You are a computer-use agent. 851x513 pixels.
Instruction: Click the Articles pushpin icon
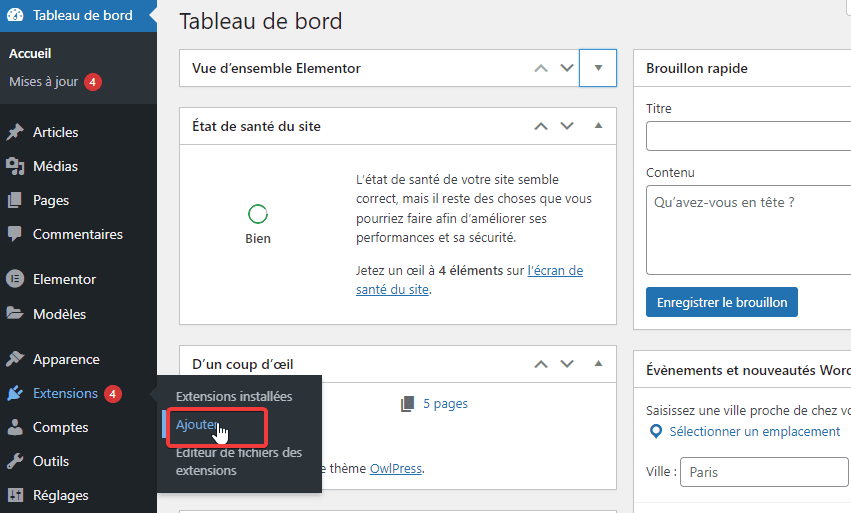coord(15,132)
